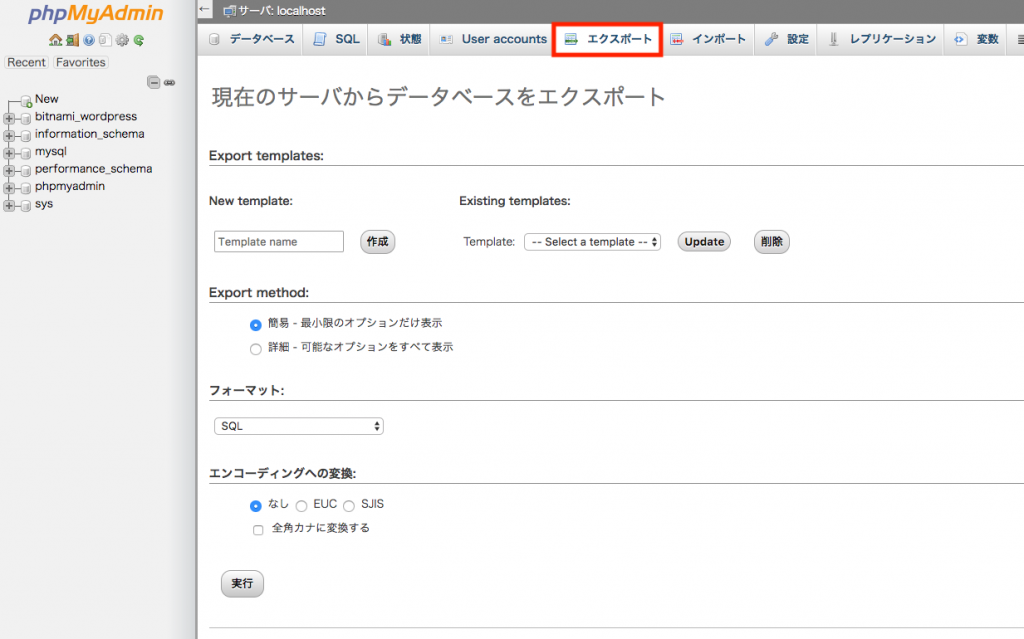Image resolution: width=1024 pixels, height=639 pixels.
Task: Open navigation panel settings gear icon
Action: point(122,41)
